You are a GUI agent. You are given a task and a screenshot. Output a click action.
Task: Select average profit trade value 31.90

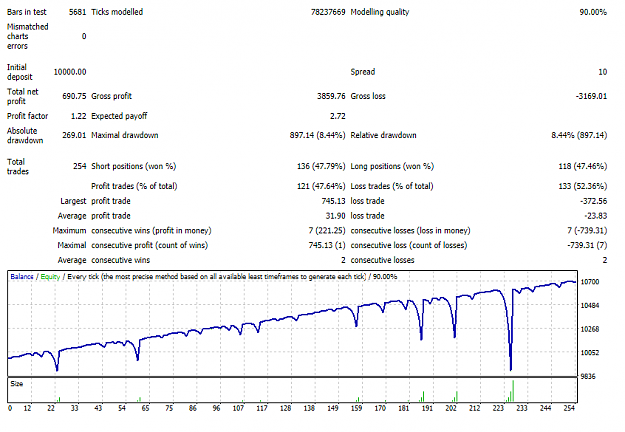335,216
